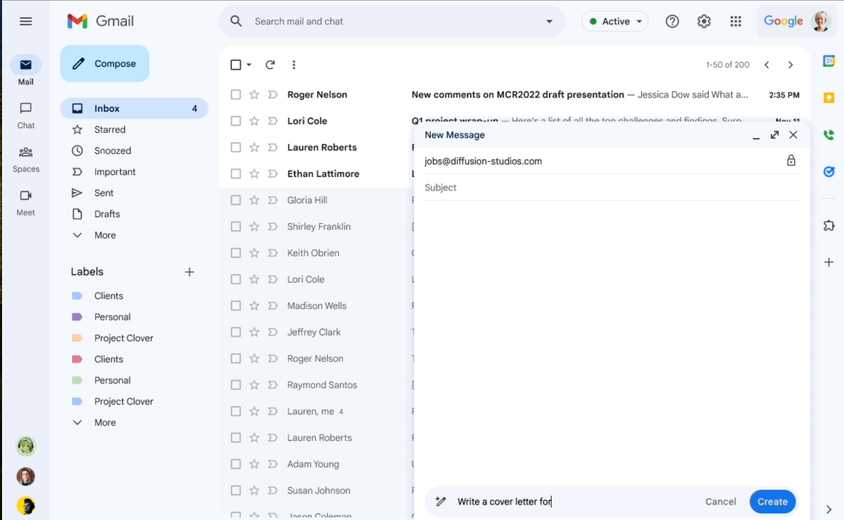
Task: Click the Help me write prompt text field
Action: click(575, 502)
